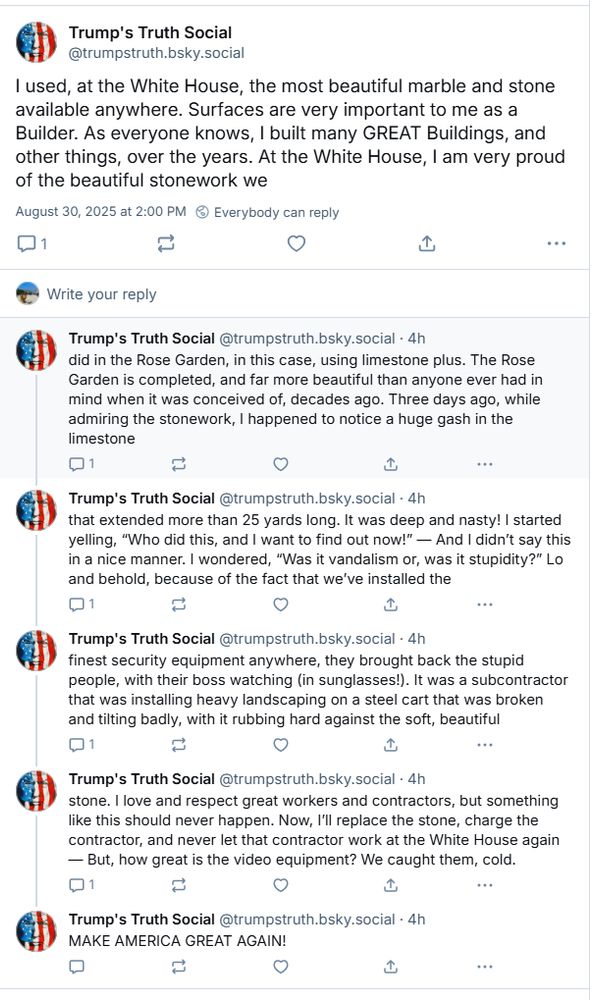596x1000 pixels.
Task: Open Trump's Truth Social profile name at top
Action: pyautogui.click(x=150, y=33)
